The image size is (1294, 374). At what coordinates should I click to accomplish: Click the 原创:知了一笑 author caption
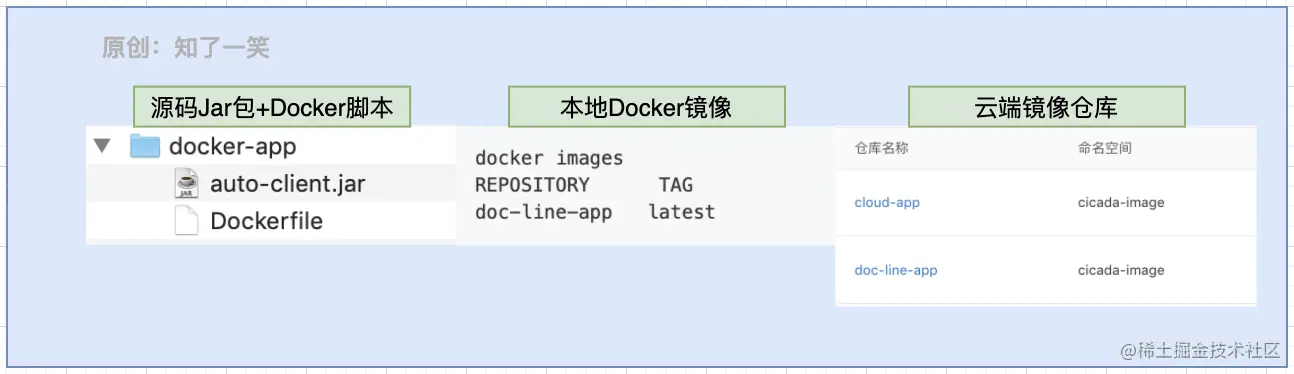tap(185, 47)
